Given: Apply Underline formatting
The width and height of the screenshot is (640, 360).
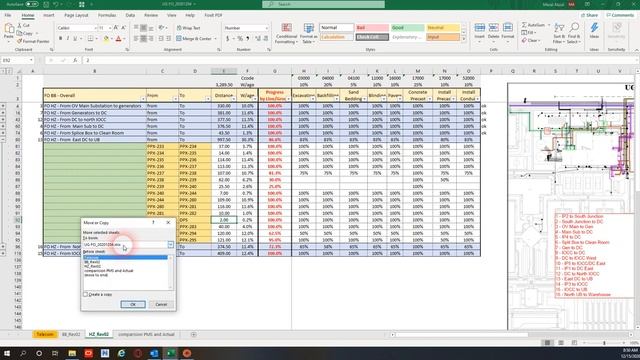Looking at the screenshot, I should 75,39.
